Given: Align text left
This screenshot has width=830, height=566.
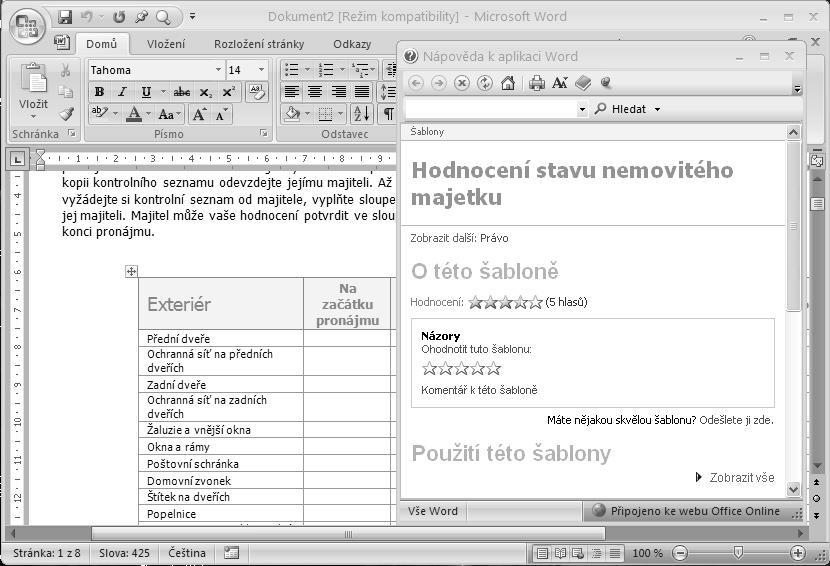Looking at the screenshot, I should [292, 92].
